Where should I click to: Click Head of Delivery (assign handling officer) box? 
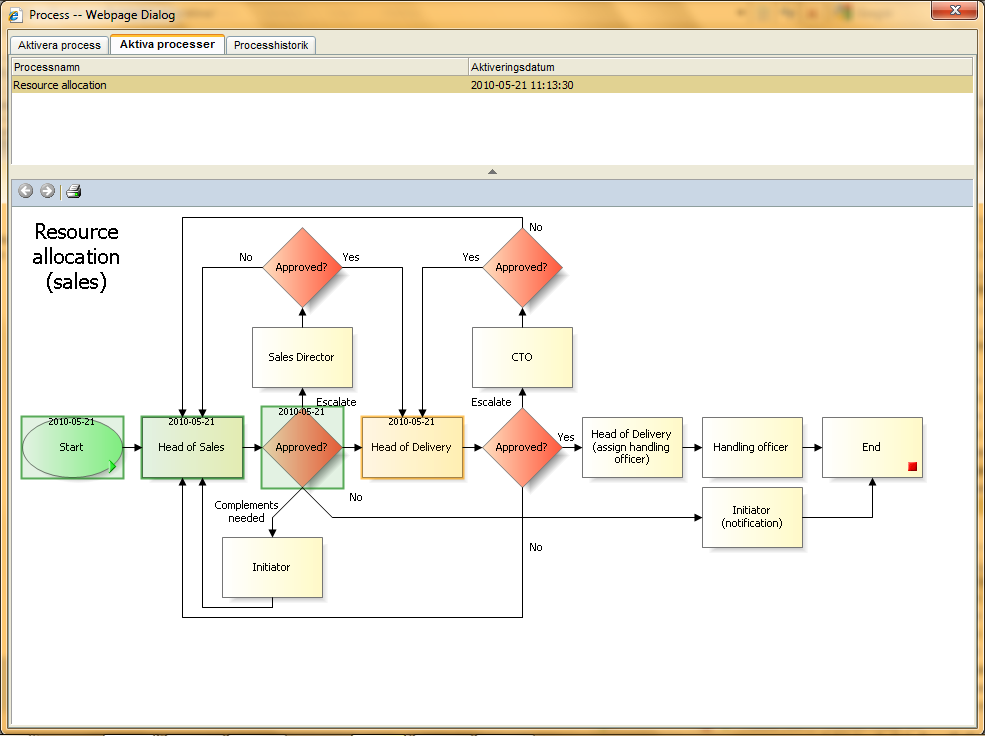coord(632,447)
